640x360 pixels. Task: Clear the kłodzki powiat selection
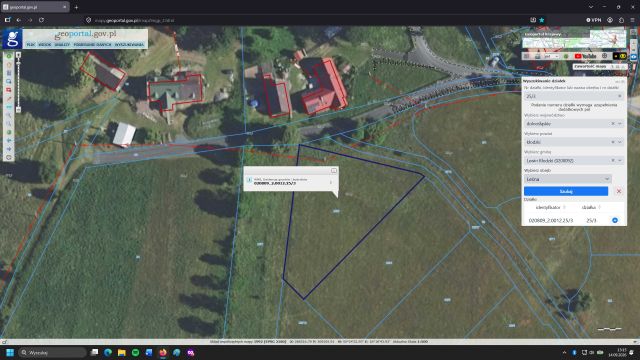click(x=613, y=142)
